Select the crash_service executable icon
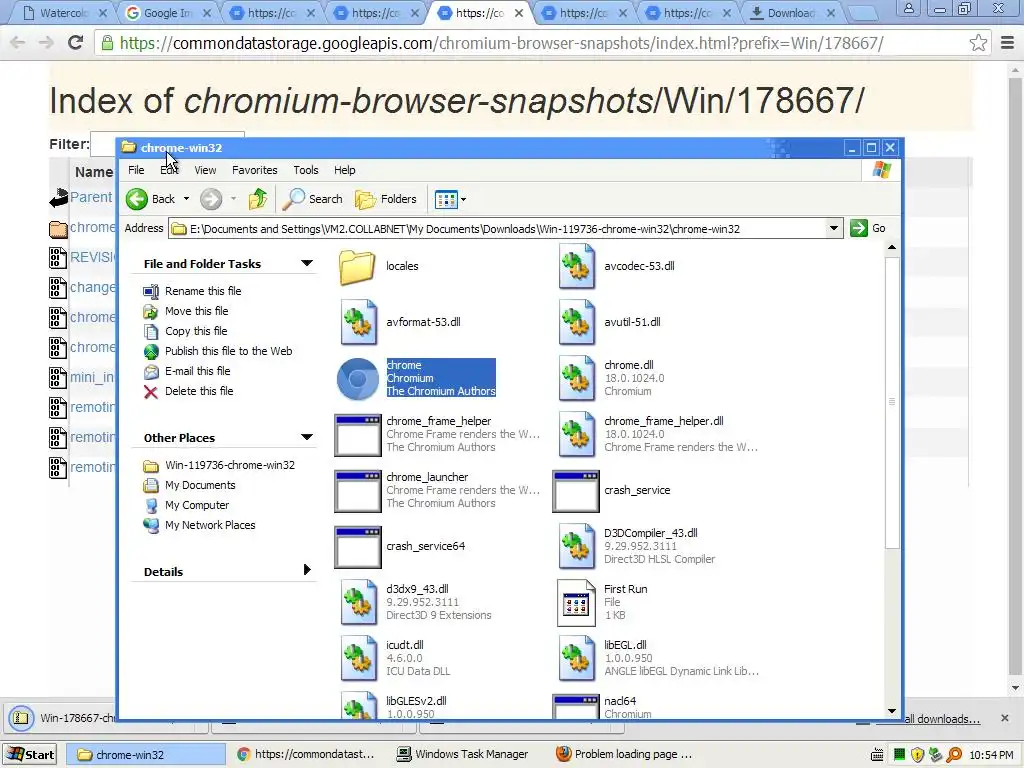1024x768 pixels. pyautogui.click(x=575, y=491)
